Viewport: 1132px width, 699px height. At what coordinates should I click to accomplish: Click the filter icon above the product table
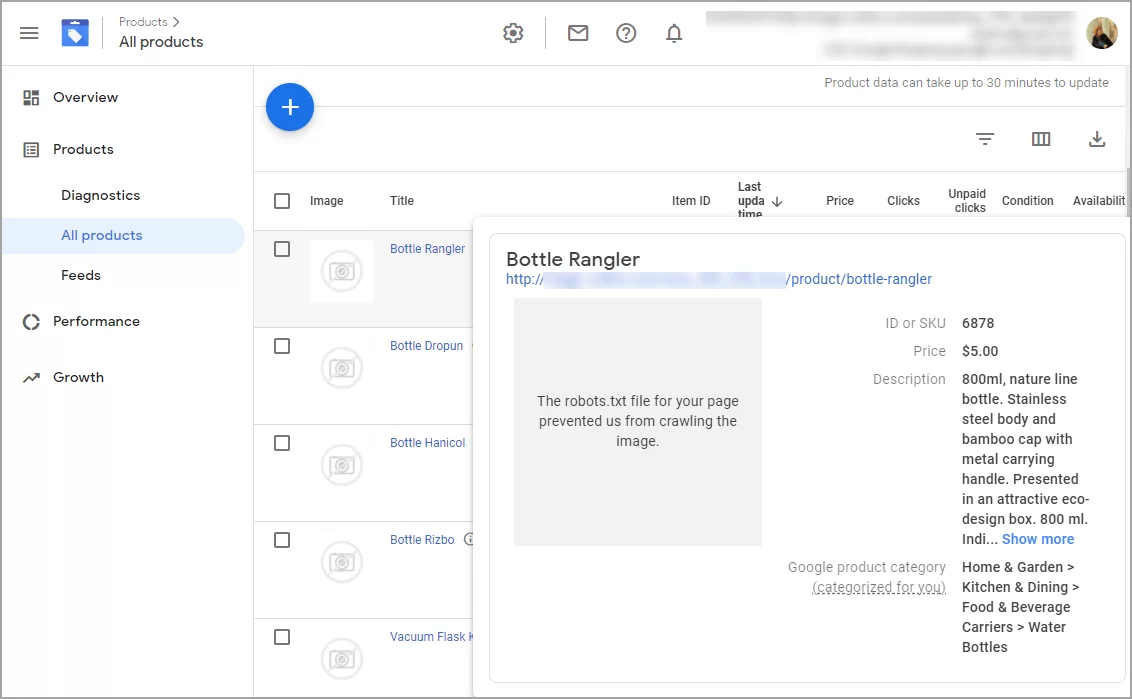985,139
